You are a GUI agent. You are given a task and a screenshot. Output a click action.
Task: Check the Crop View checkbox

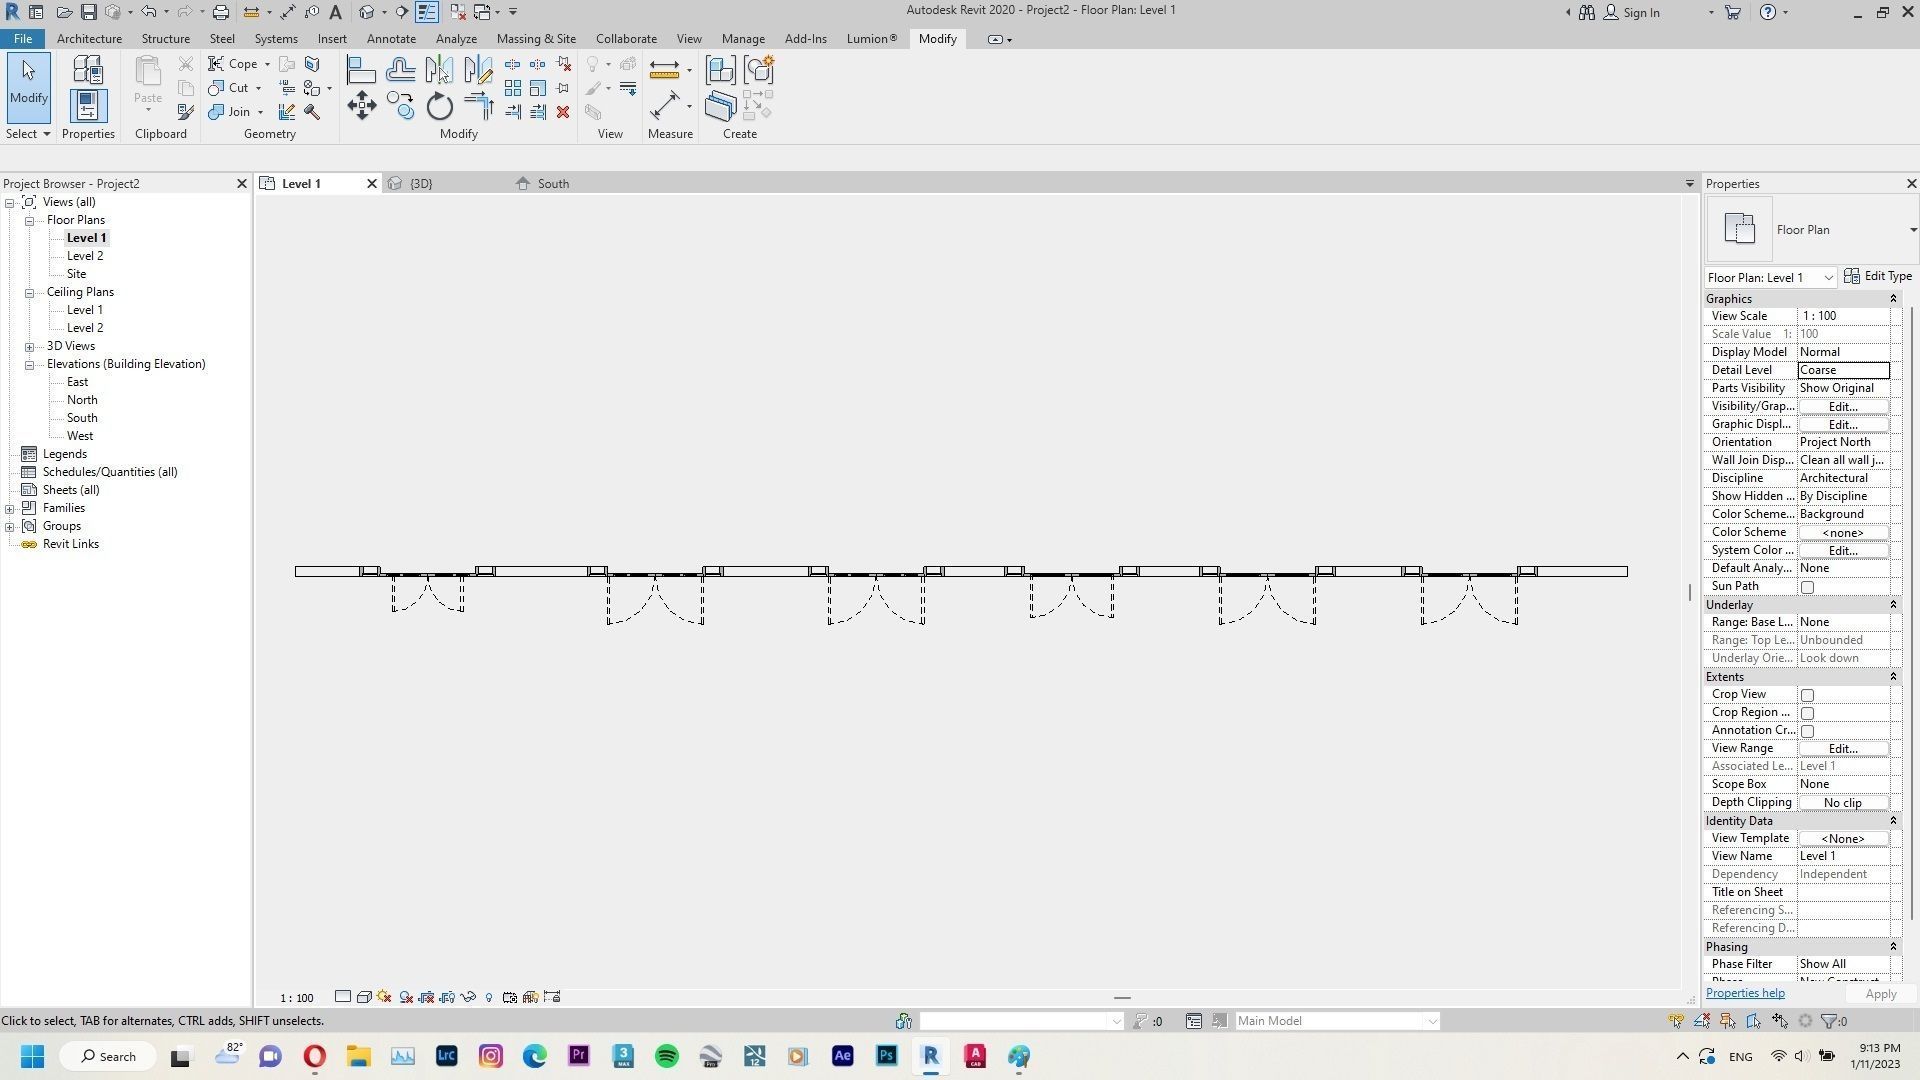[1807, 695]
